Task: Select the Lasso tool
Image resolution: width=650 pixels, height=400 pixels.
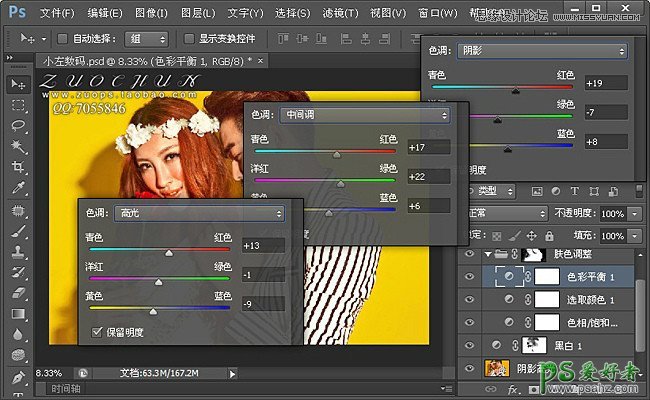Action: (18, 127)
